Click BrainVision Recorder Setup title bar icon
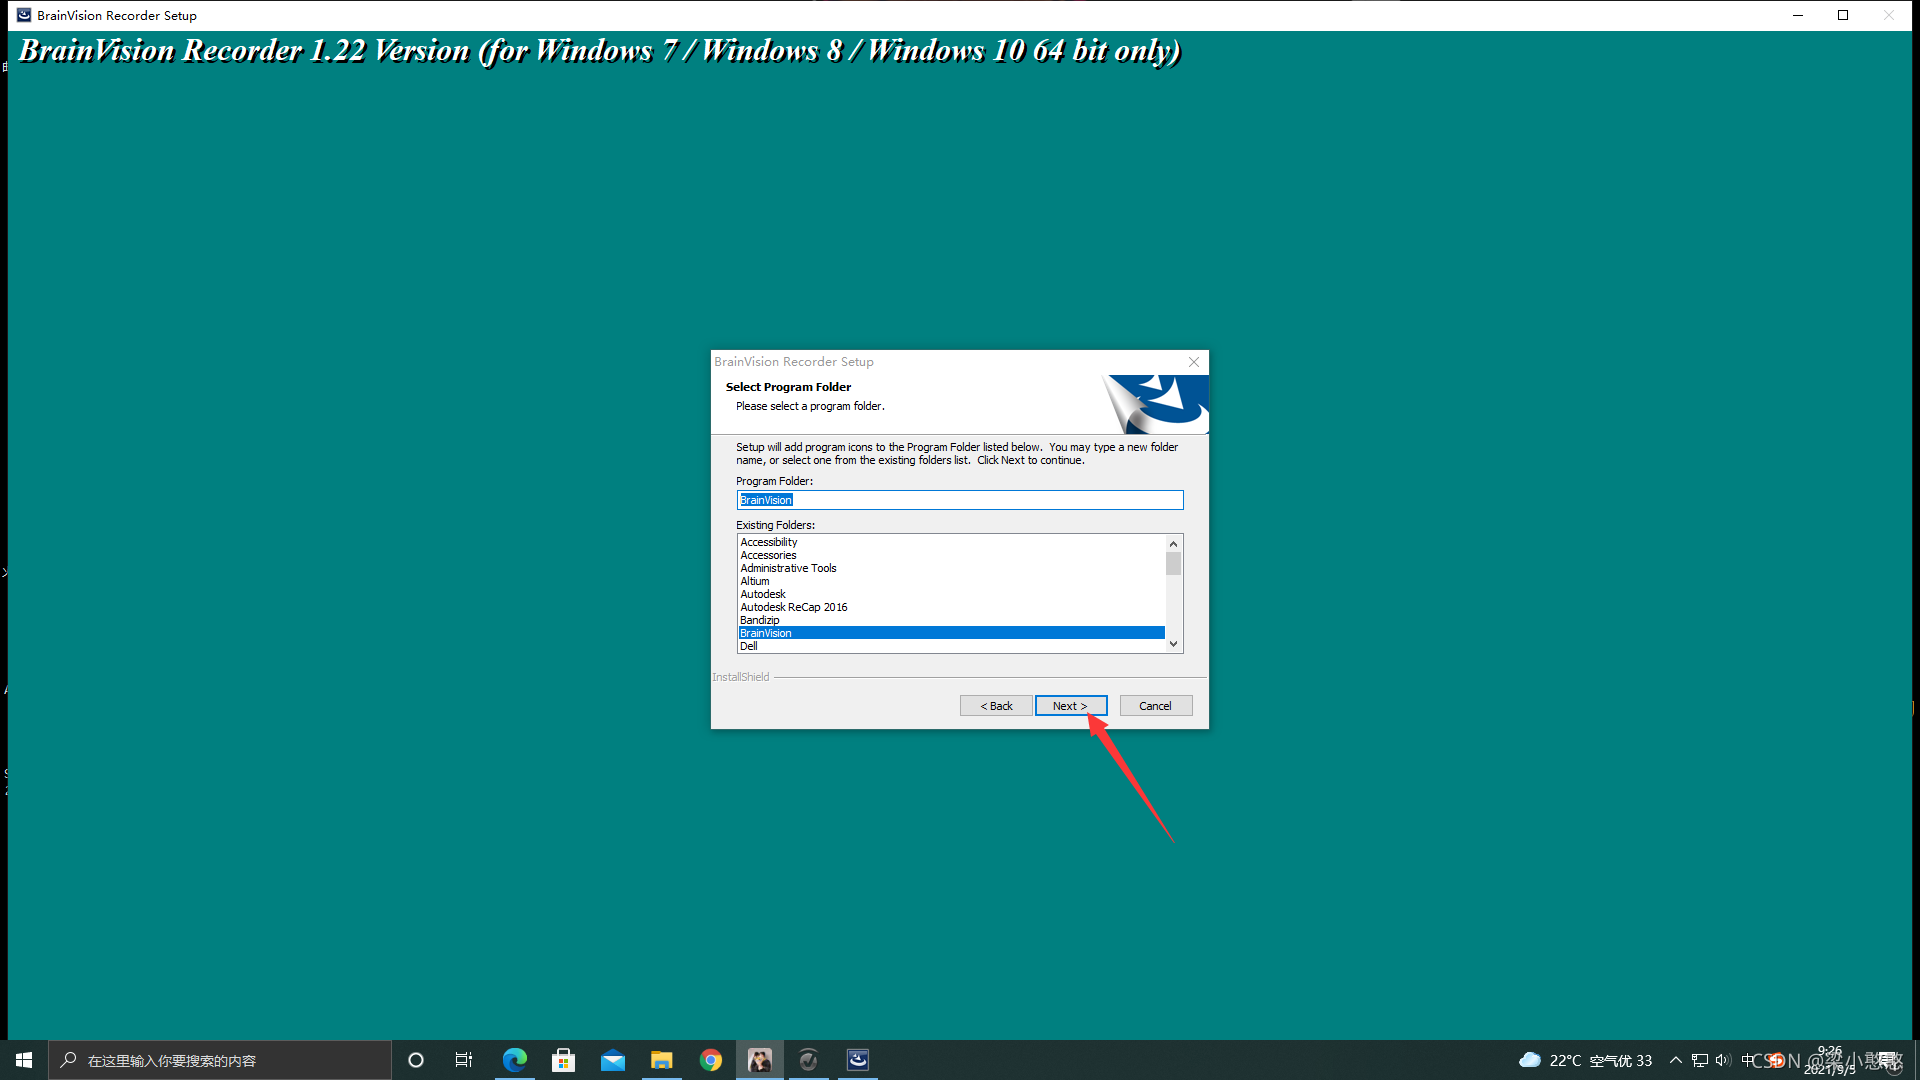This screenshot has height=1080, width=1920. 24,15
